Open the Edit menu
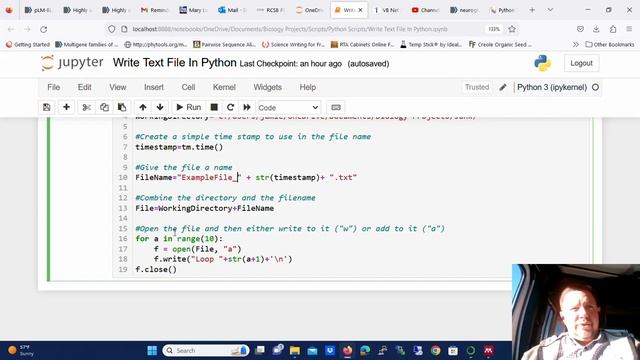 84,87
